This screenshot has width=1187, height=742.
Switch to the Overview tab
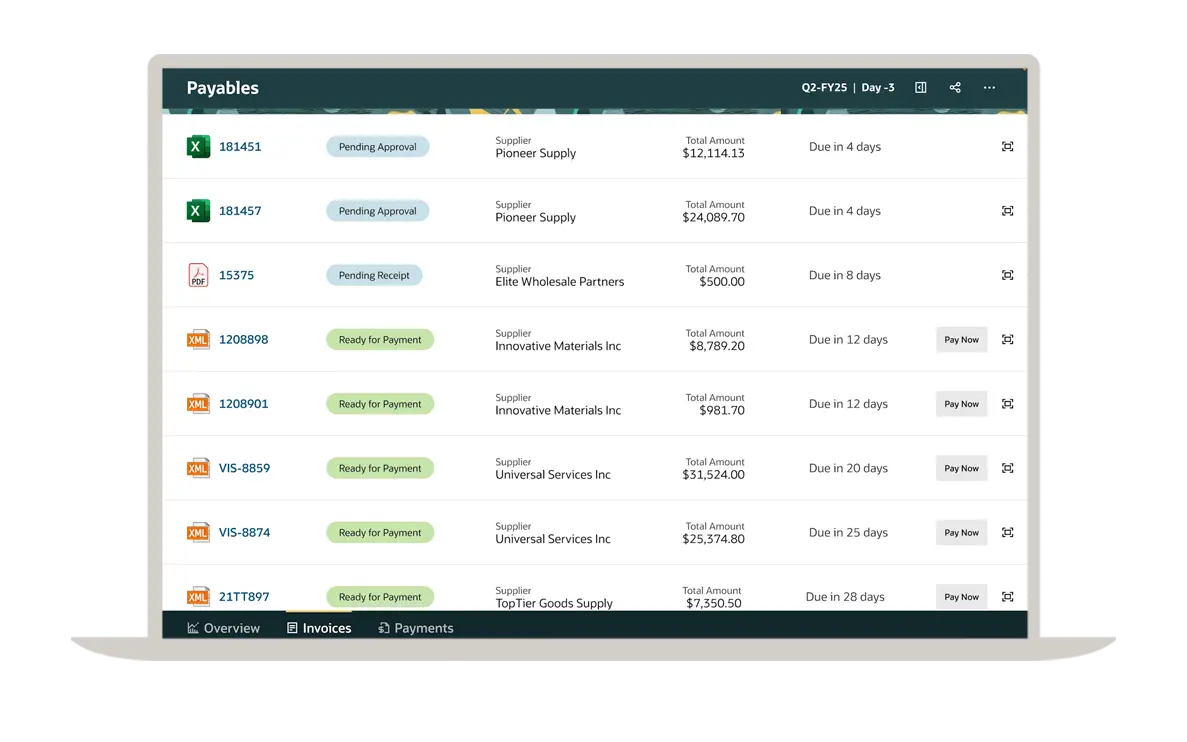[224, 628]
